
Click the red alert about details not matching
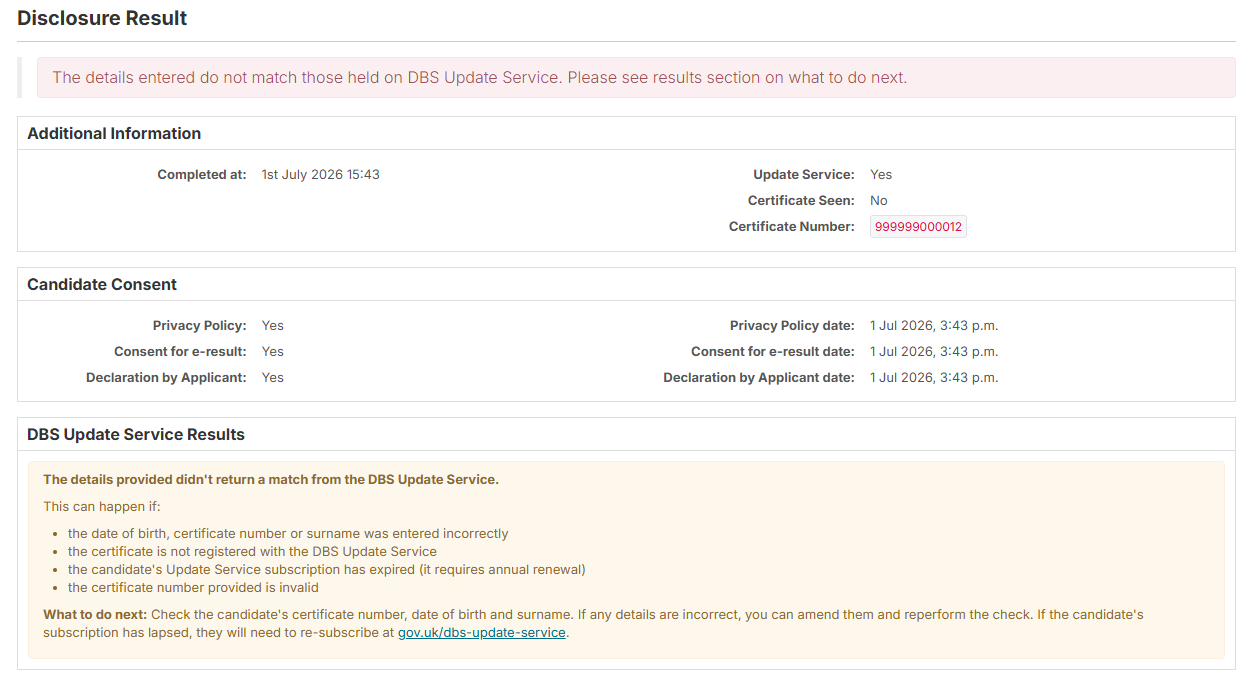(636, 78)
